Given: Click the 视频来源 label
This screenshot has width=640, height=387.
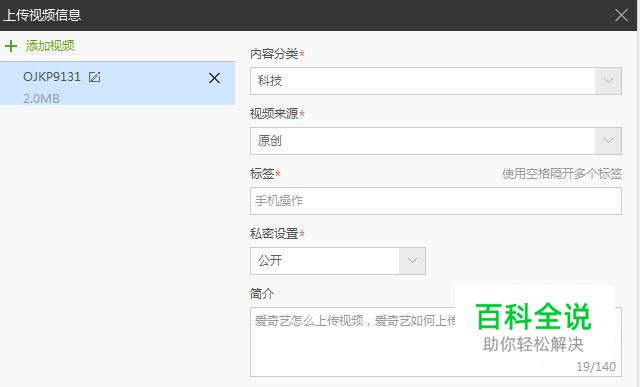Looking at the screenshot, I should pyautogui.click(x=274, y=114).
